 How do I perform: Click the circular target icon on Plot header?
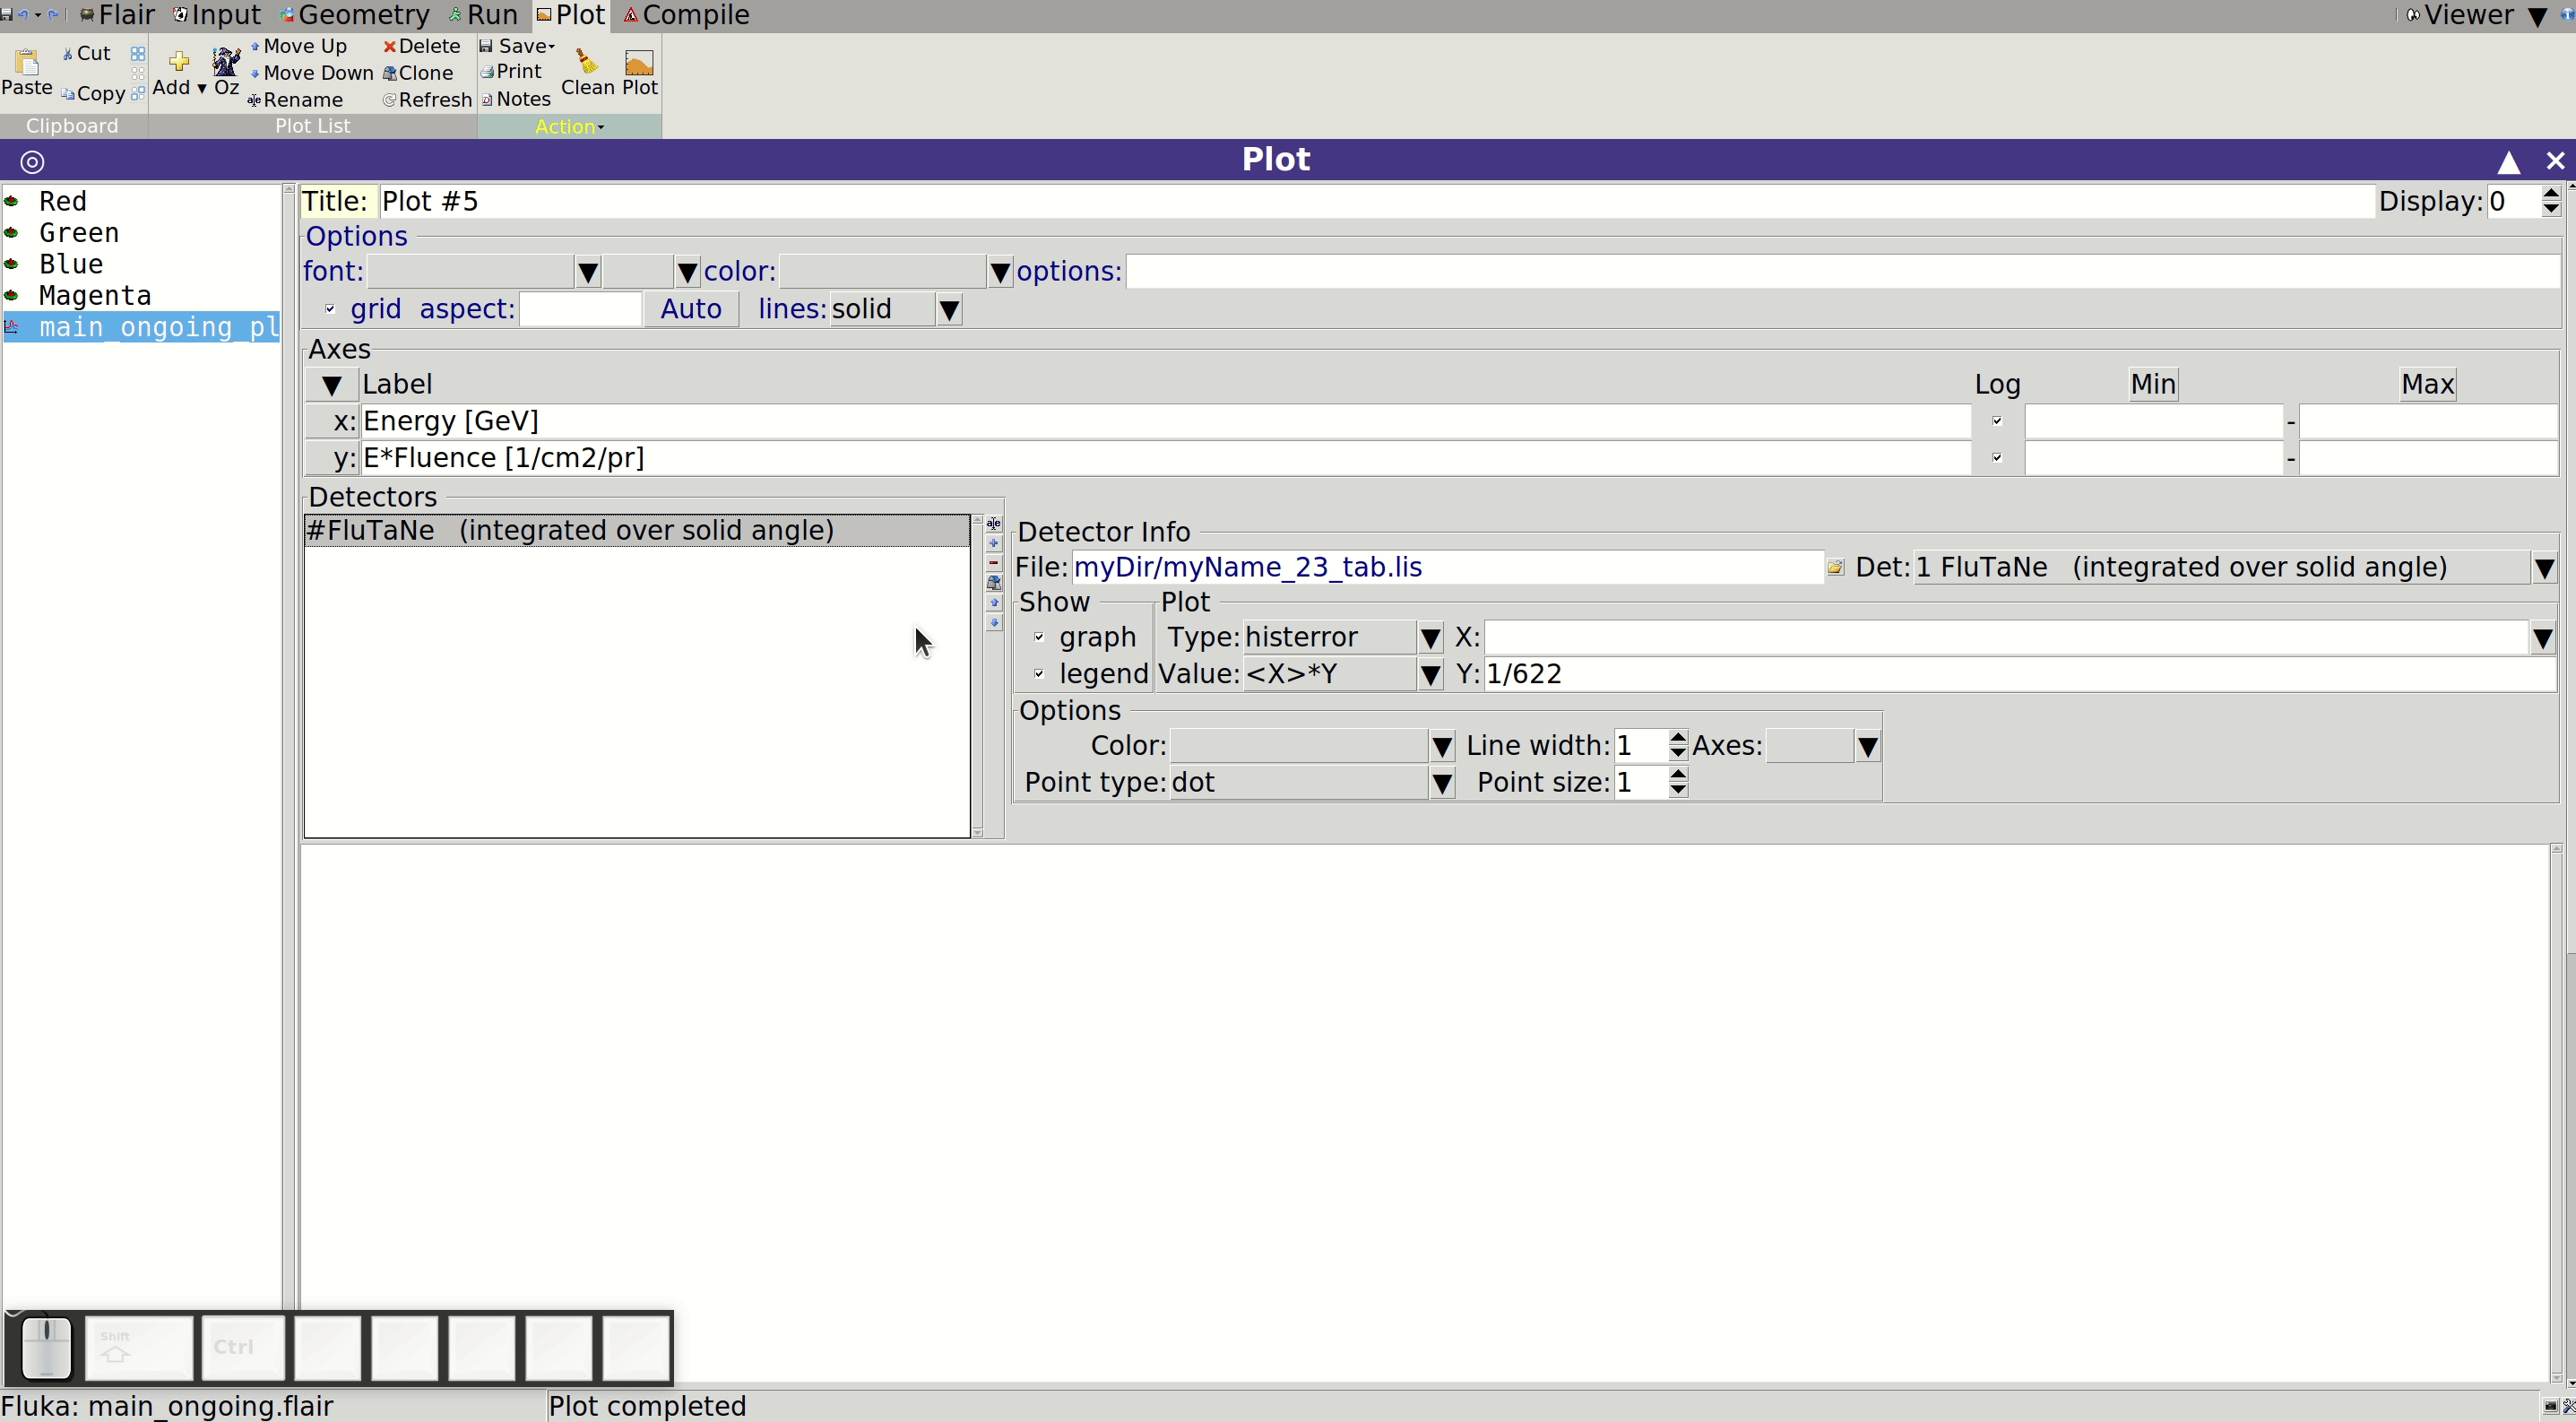coord(32,161)
